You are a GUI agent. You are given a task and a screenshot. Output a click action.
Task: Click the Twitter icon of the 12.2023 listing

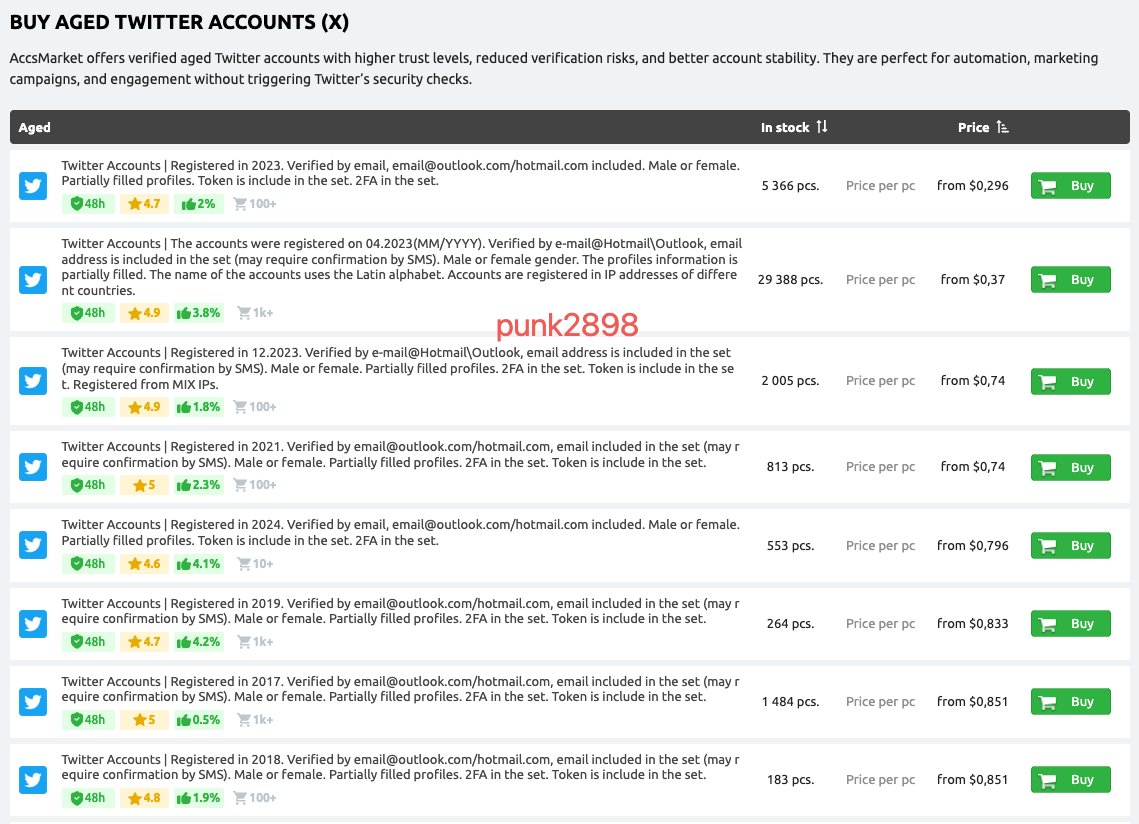[33, 380]
